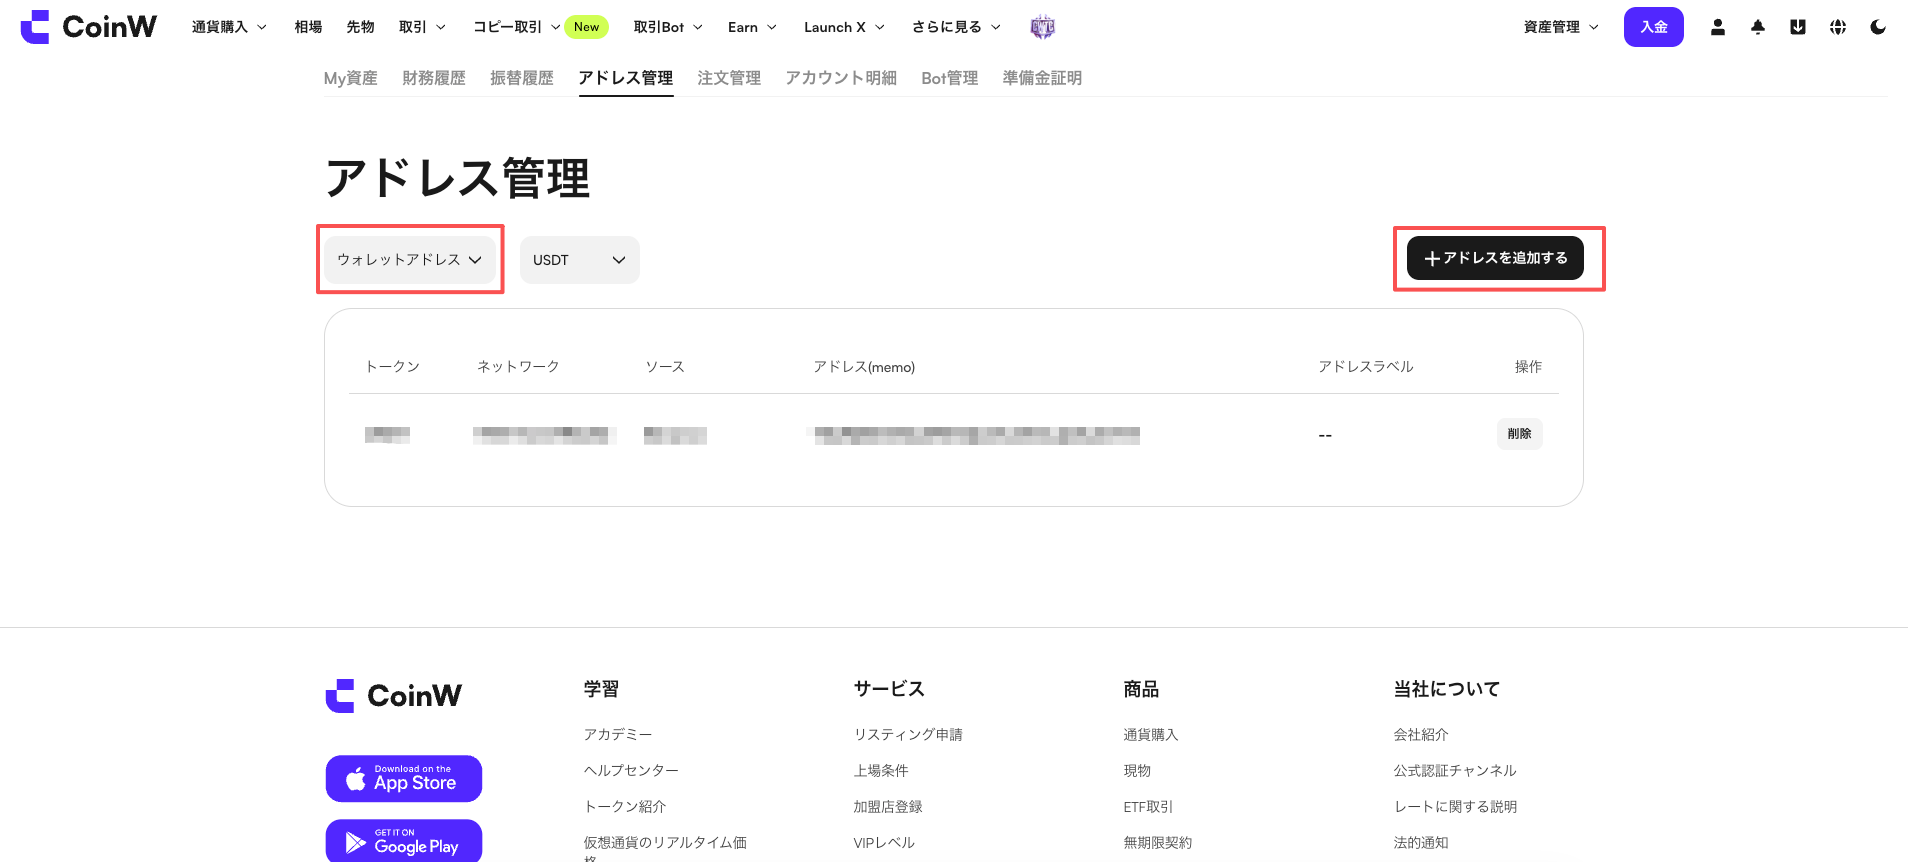Click Download on the App Store badge
This screenshot has width=1908, height=862.
point(404,779)
